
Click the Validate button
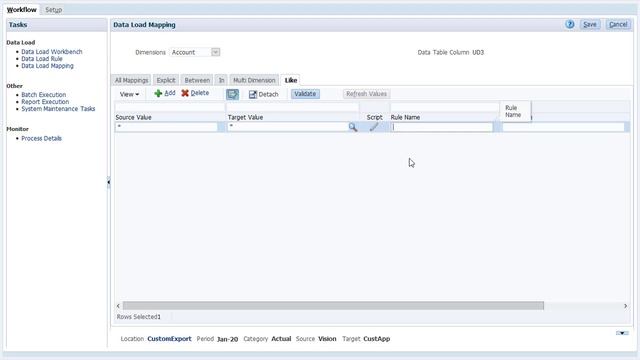tap(305, 94)
